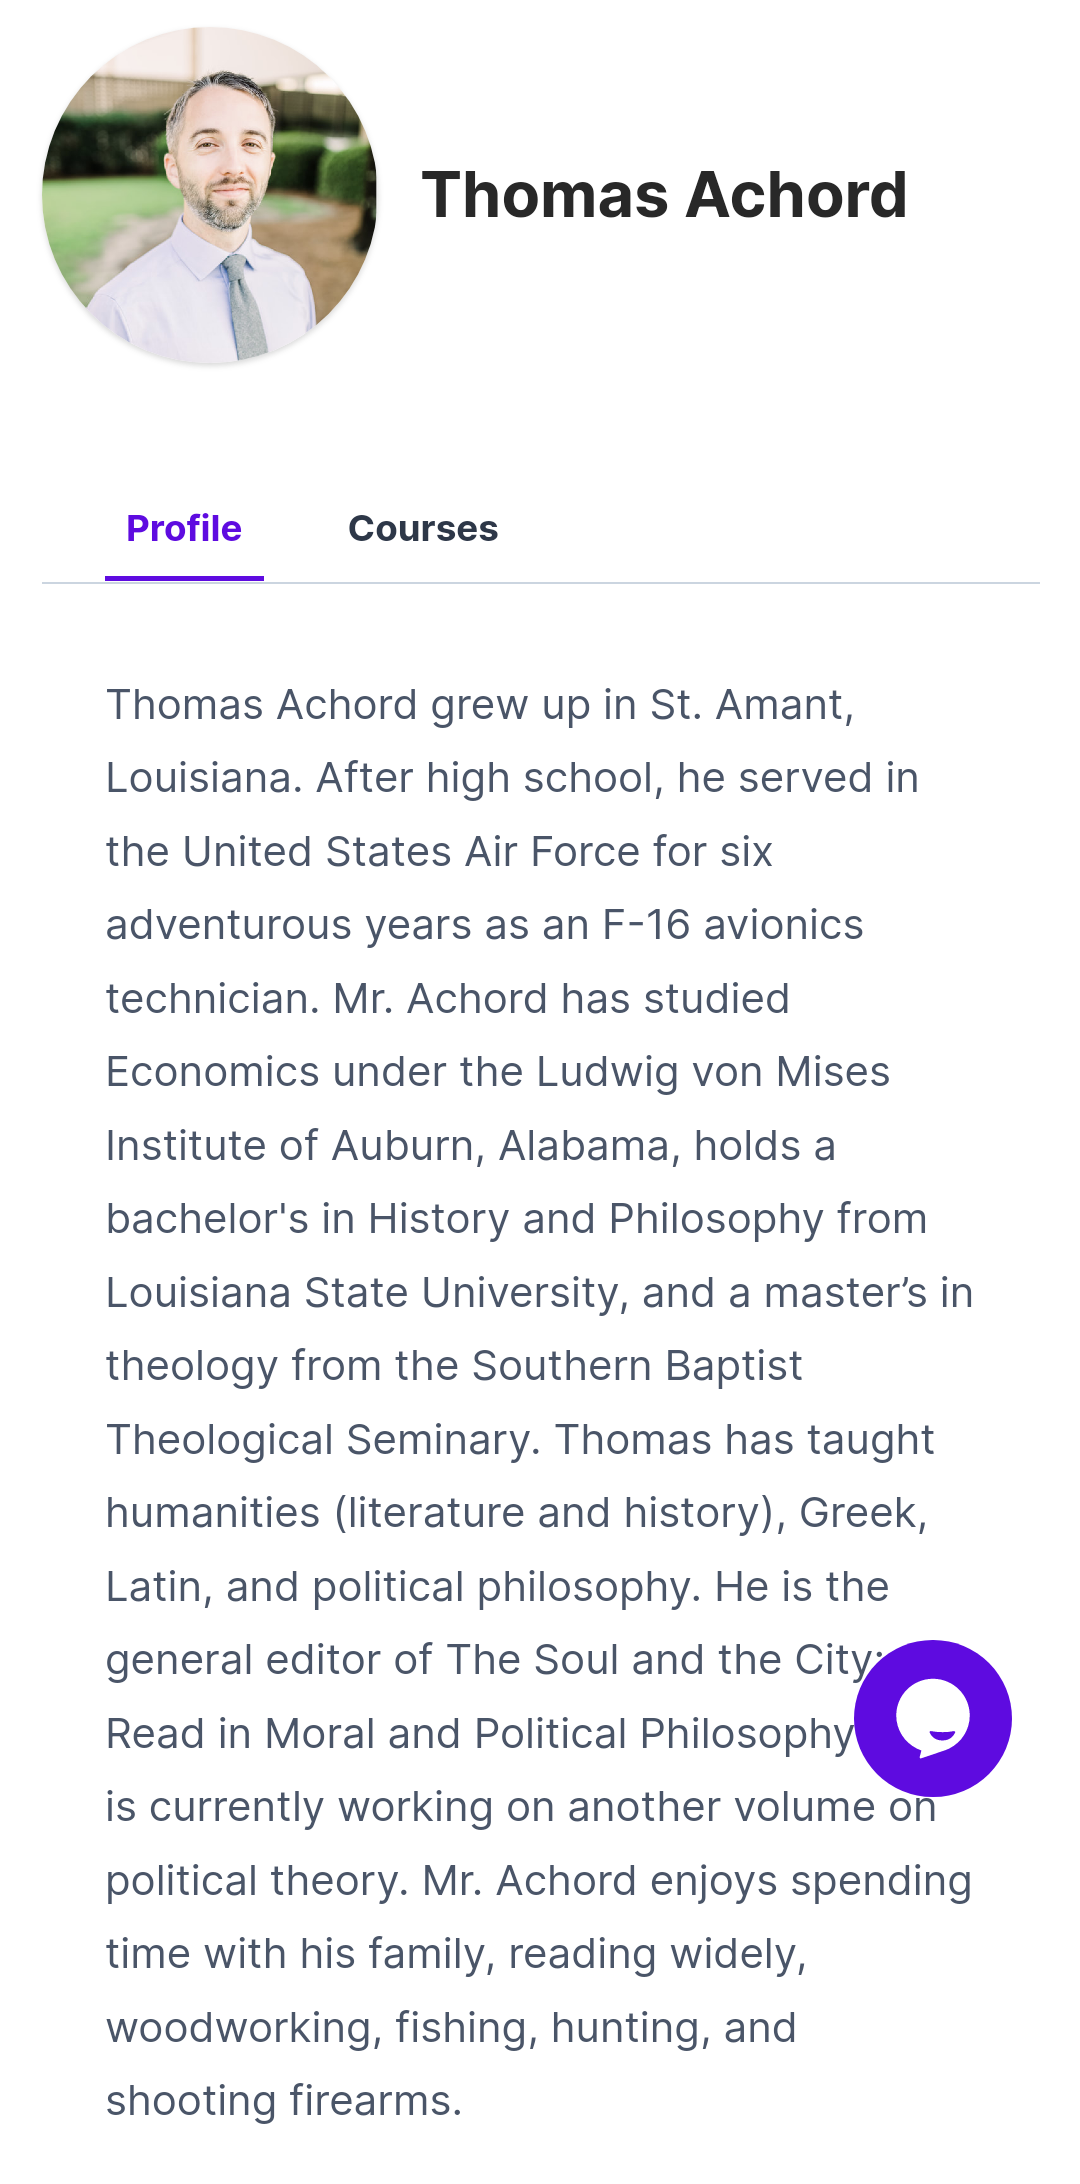Select the Profile tab
This screenshot has width=1080, height=2184.
coord(184,528)
